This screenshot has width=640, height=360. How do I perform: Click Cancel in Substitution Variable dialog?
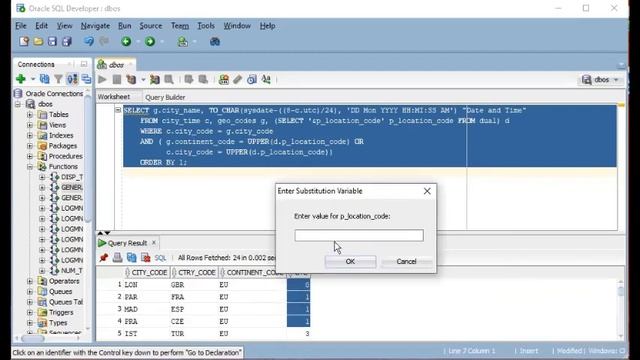tap(407, 261)
